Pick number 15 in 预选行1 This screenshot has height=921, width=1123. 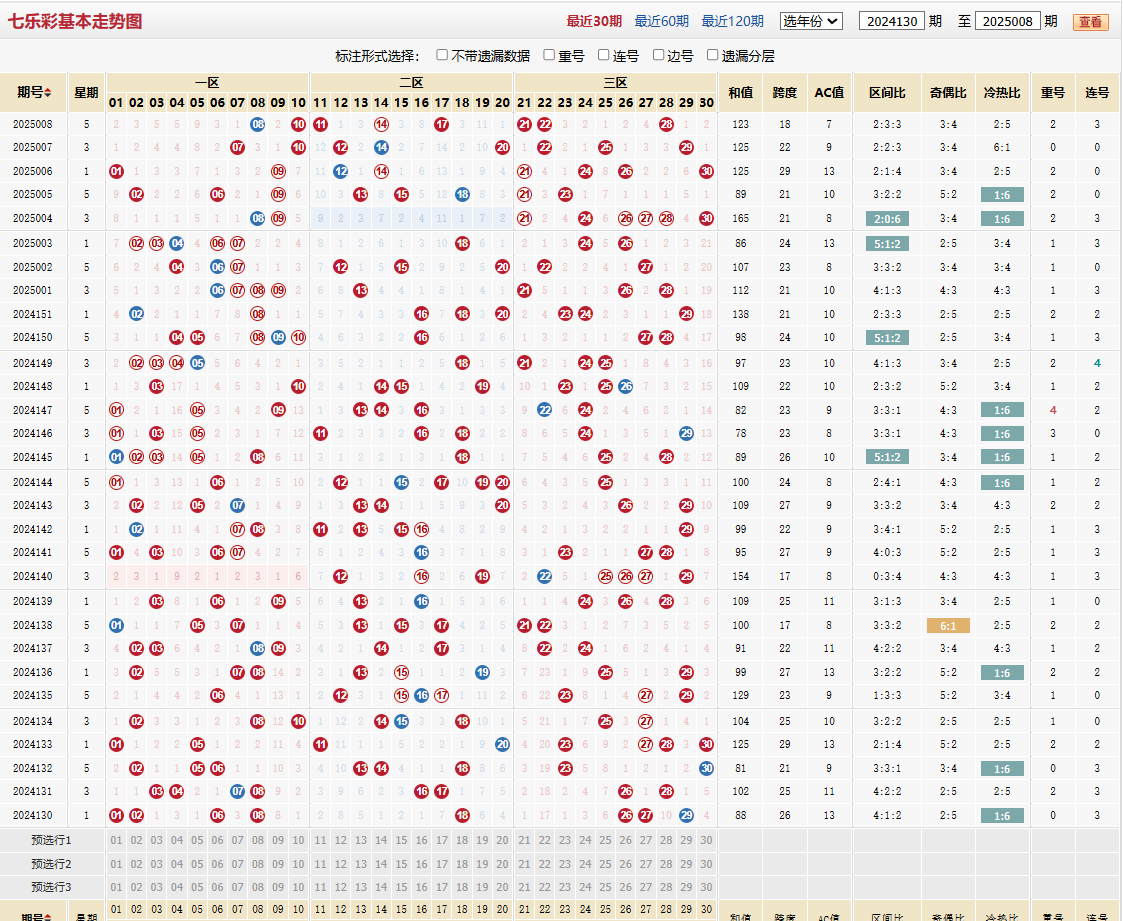pyautogui.click(x=402, y=841)
